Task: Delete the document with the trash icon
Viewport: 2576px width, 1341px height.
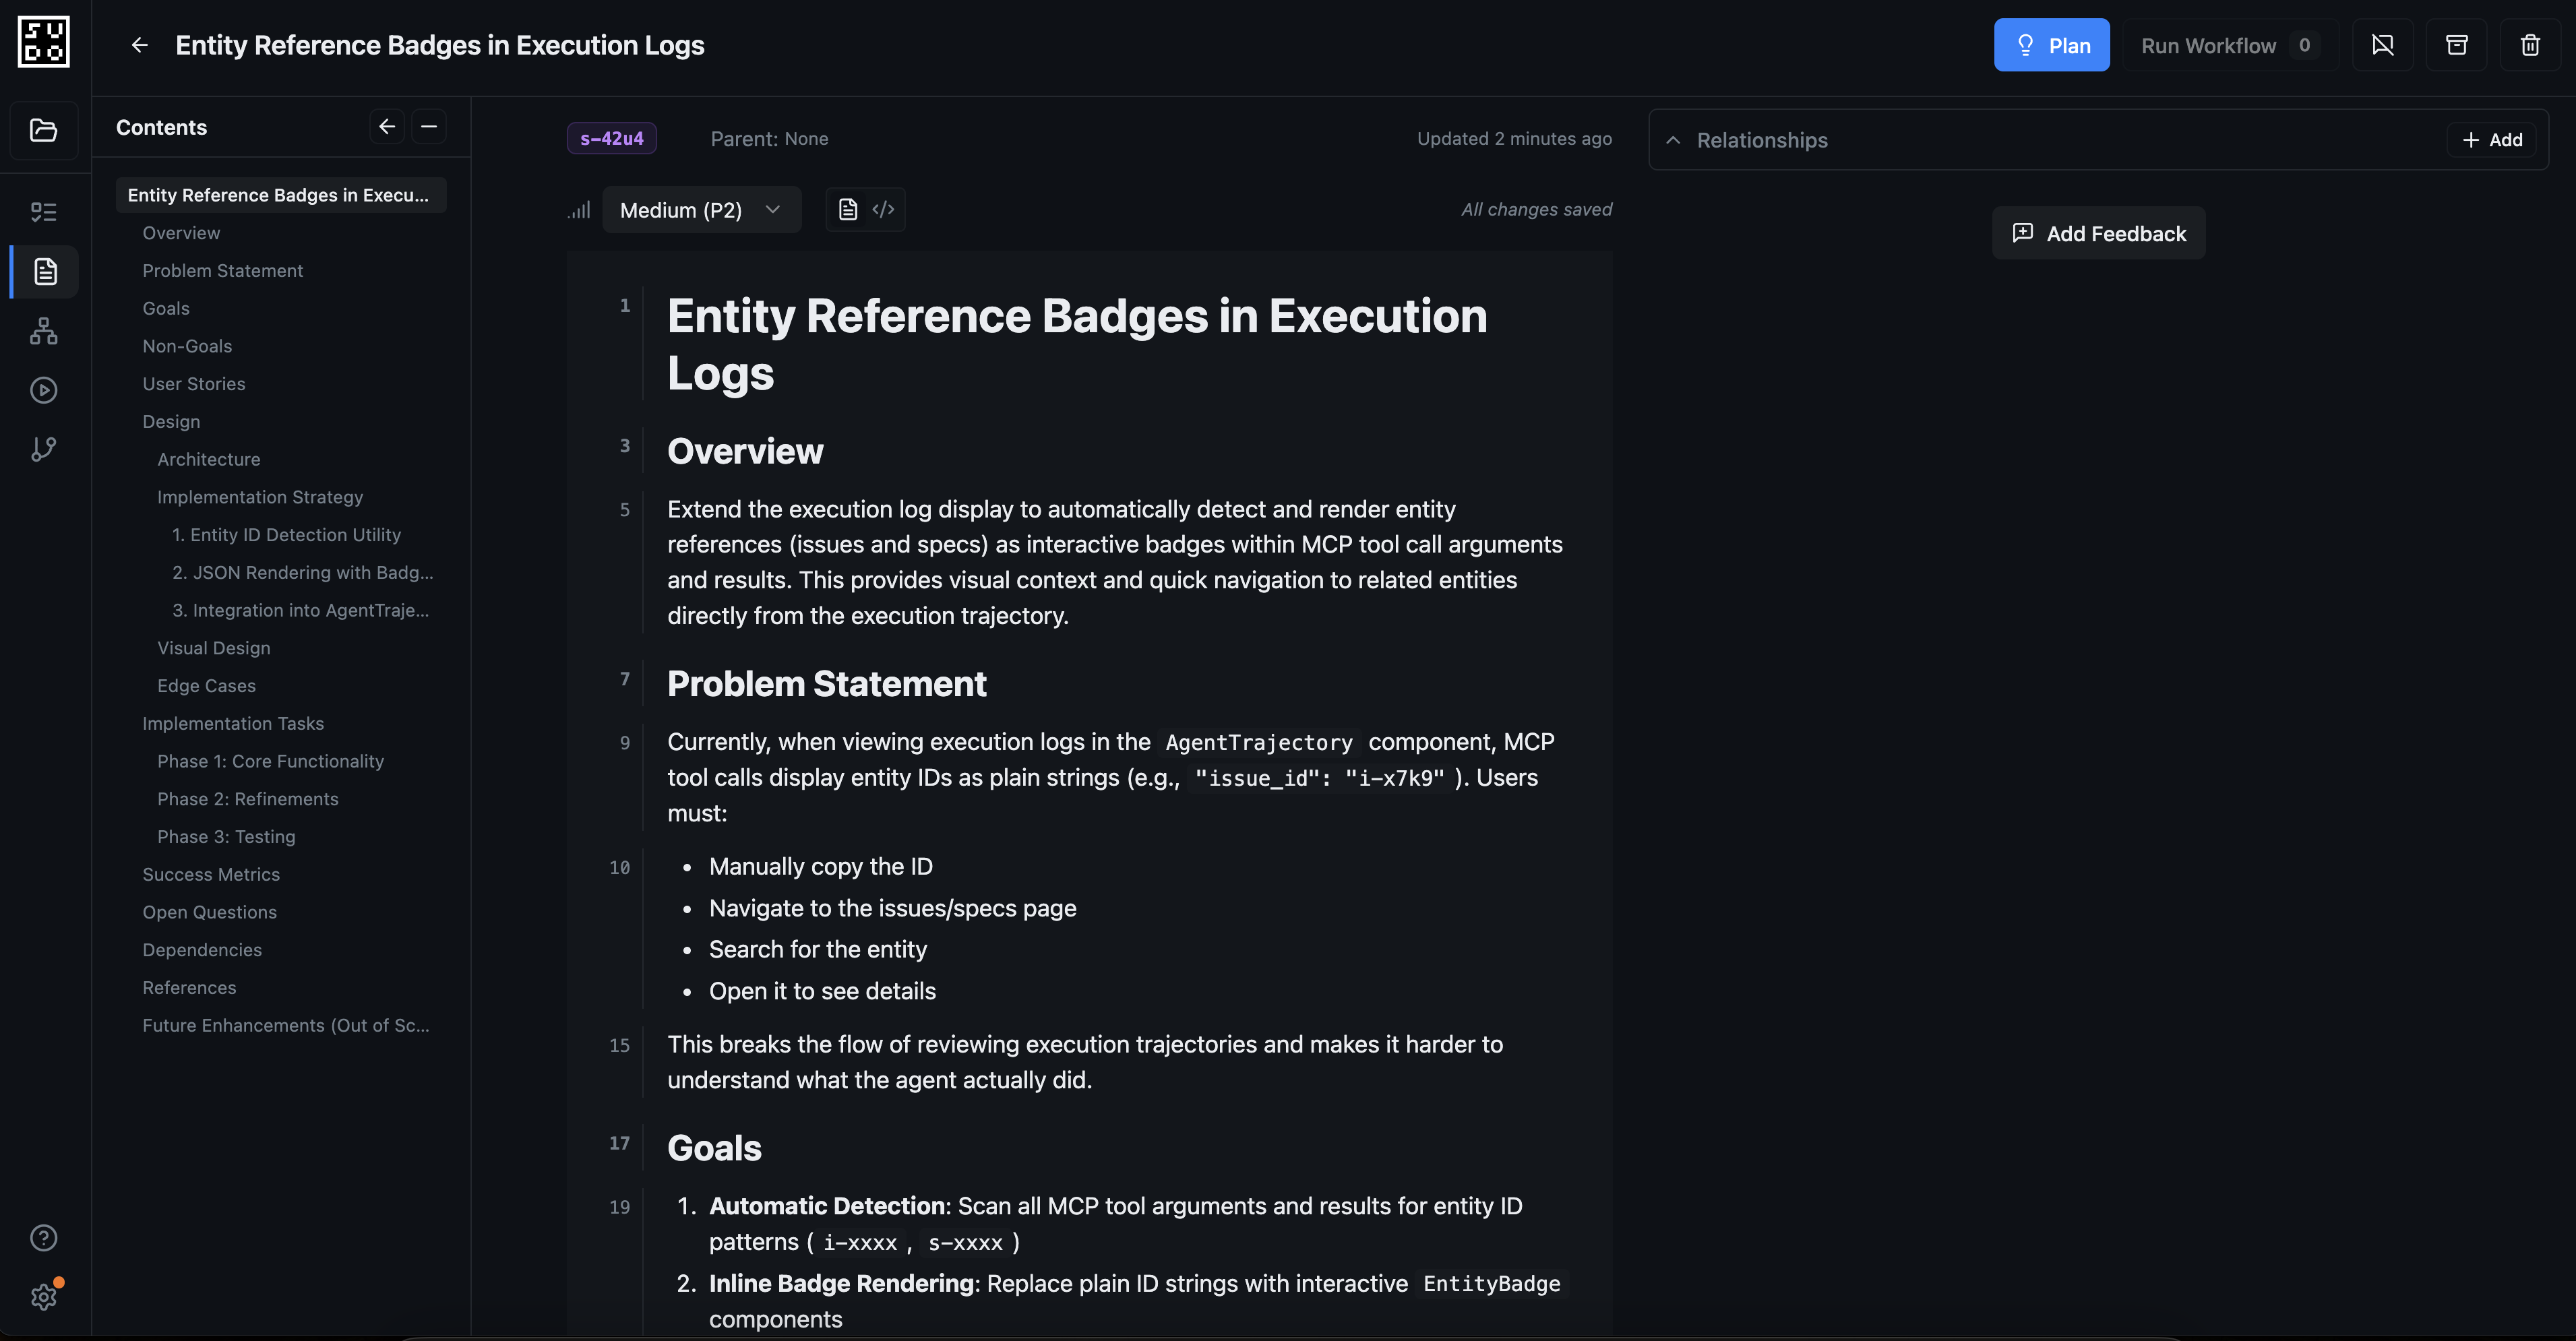Action: tap(2529, 44)
